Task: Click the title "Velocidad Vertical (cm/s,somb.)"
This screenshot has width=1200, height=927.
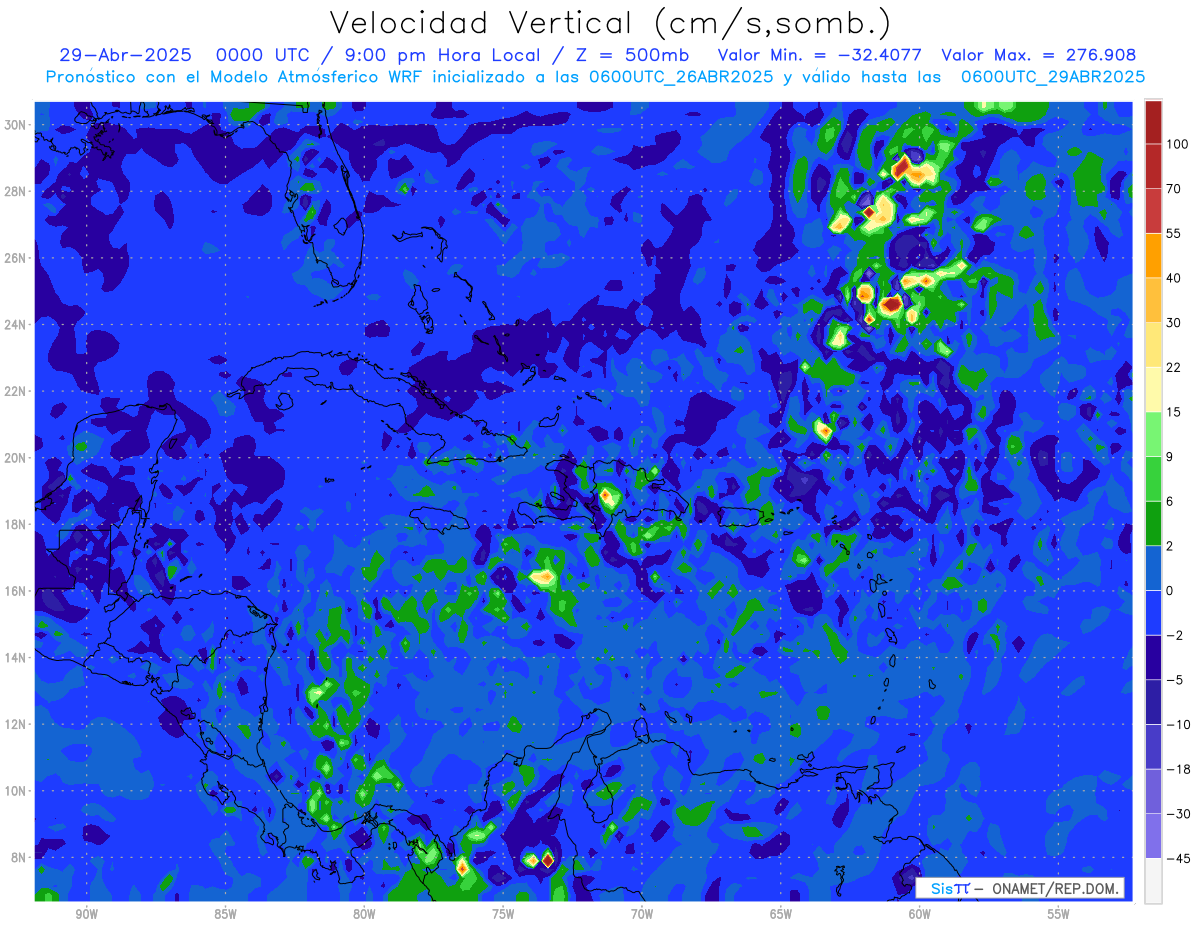Action: tap(610, 23)
